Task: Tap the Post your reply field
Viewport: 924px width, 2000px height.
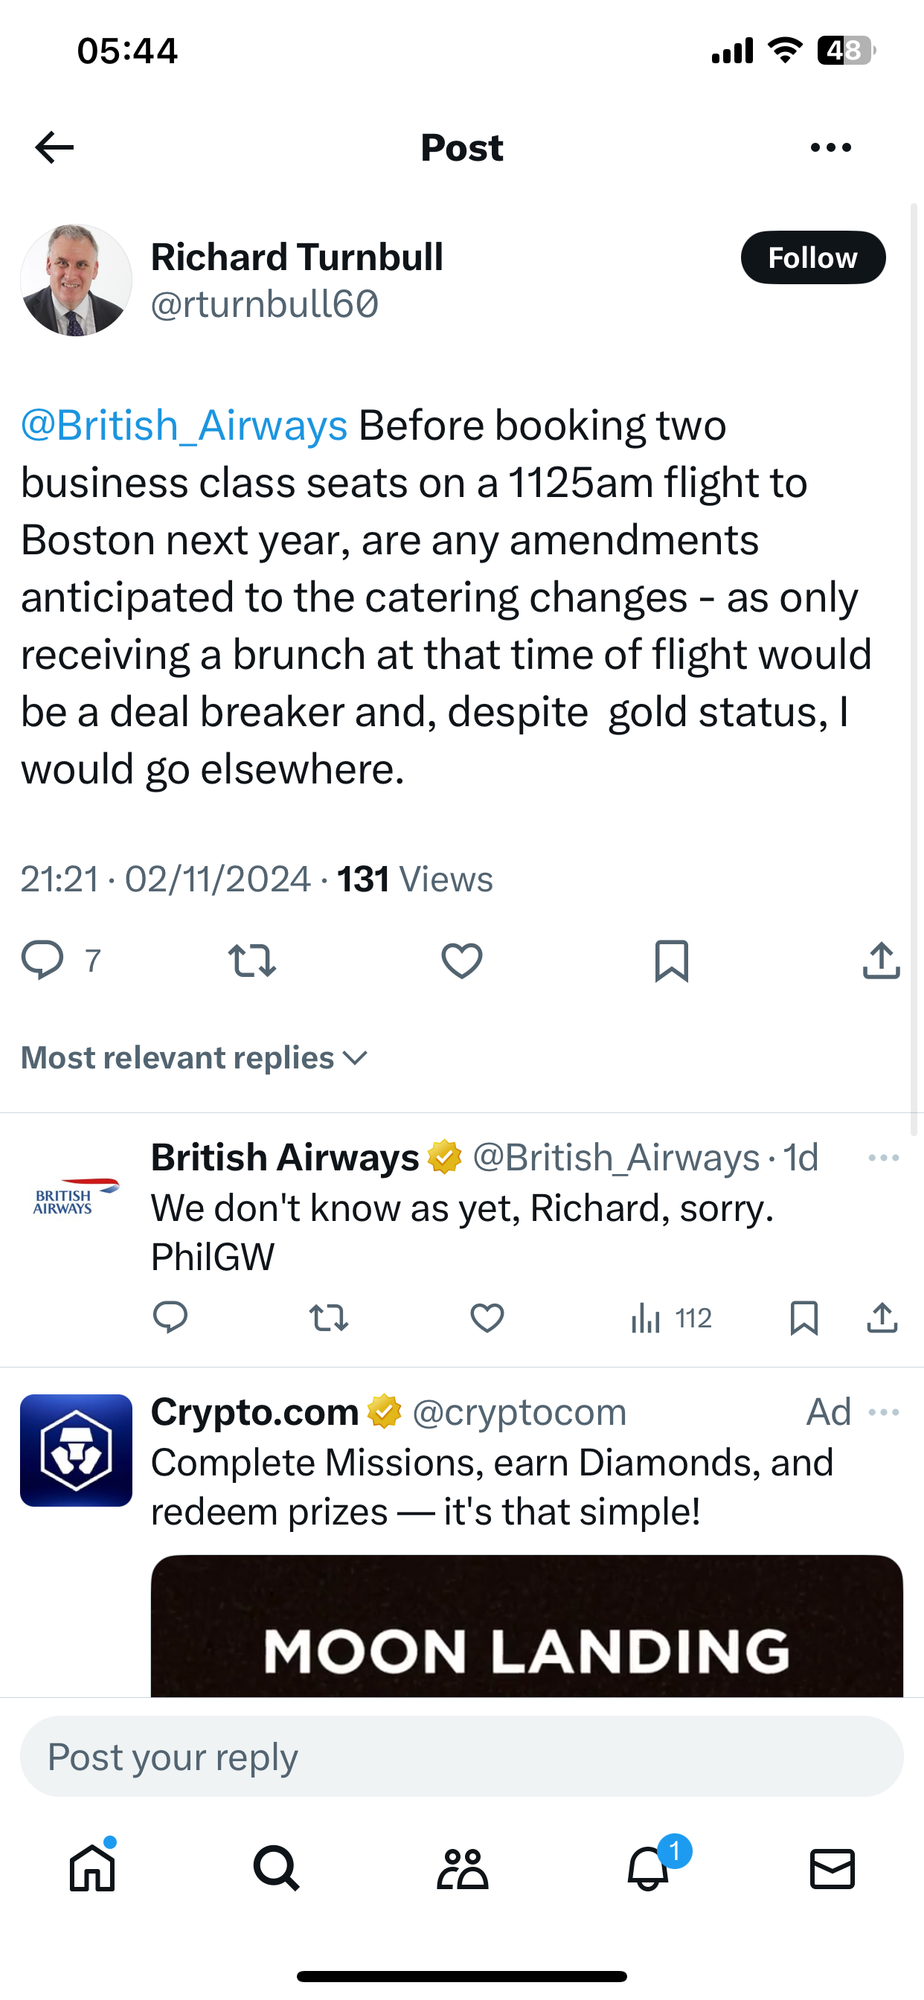Action: pyautogui.click(x=462, y=1757)
